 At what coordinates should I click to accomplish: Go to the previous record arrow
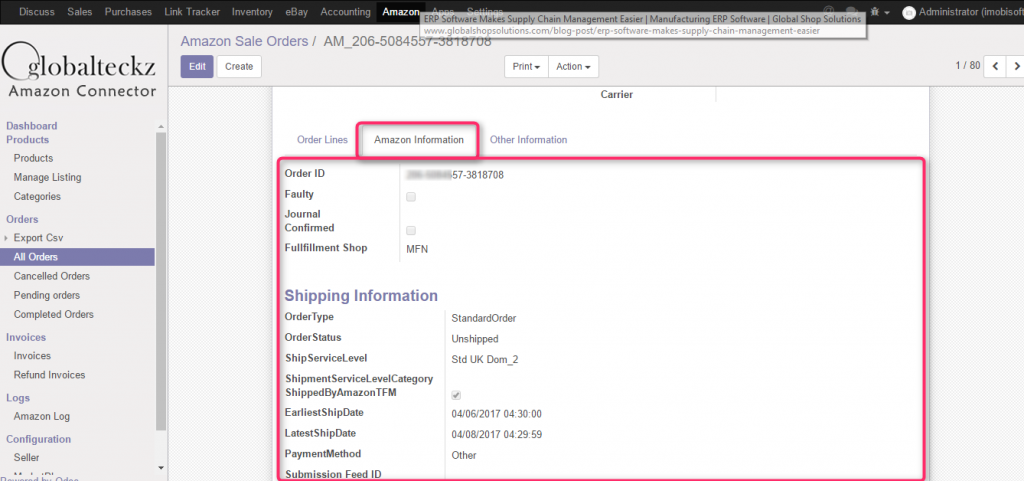995,66
